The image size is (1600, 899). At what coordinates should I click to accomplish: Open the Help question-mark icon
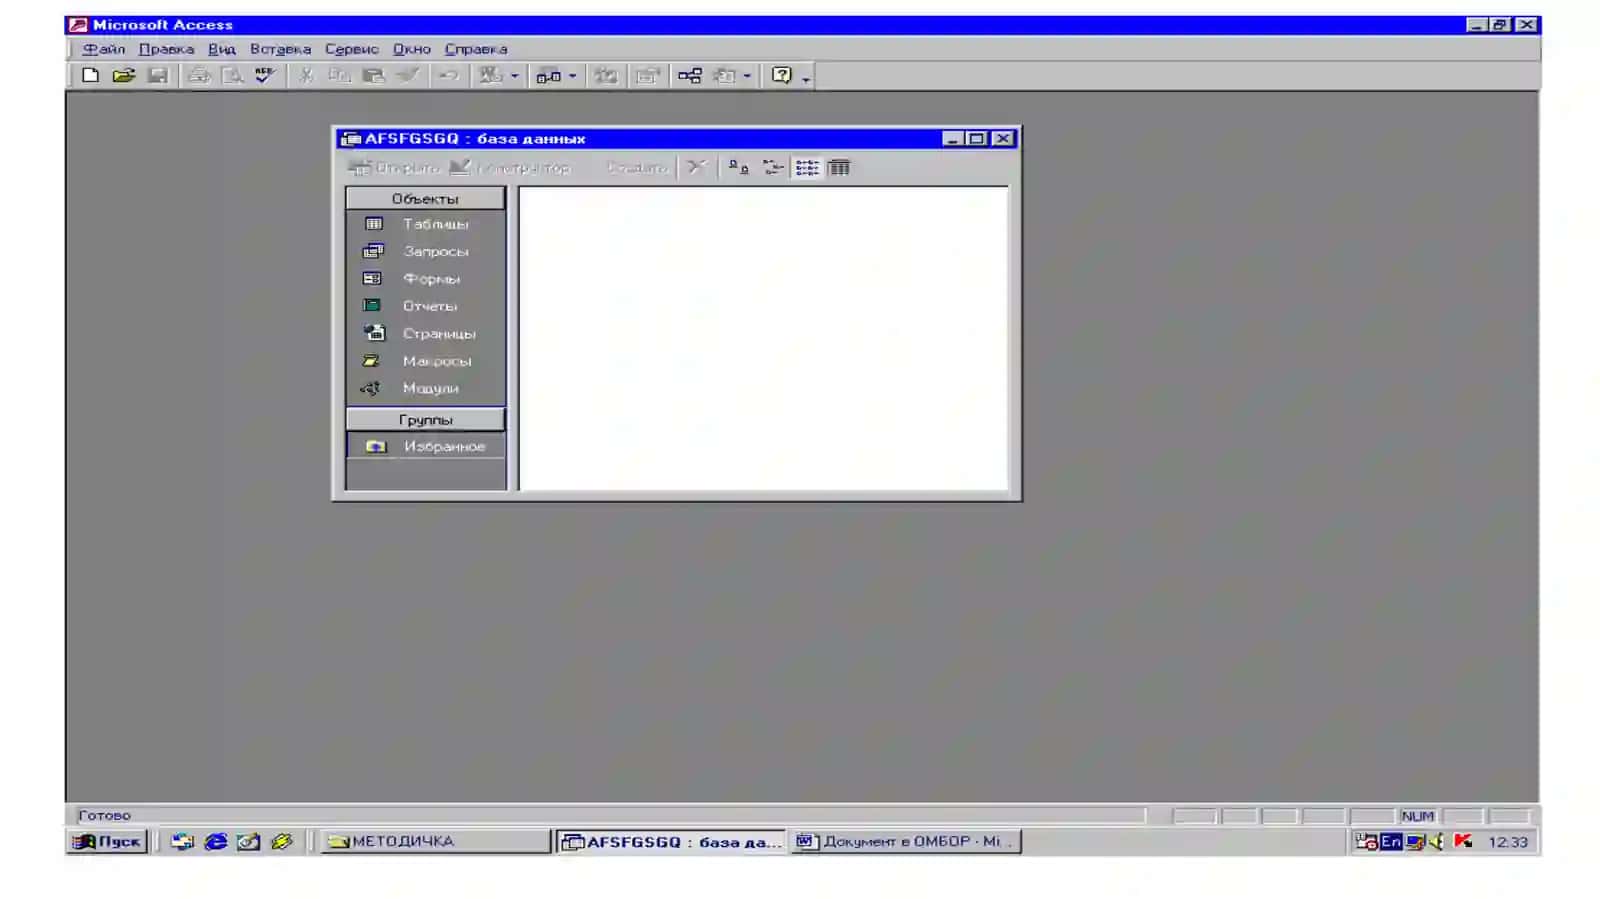tap(782, 75)
